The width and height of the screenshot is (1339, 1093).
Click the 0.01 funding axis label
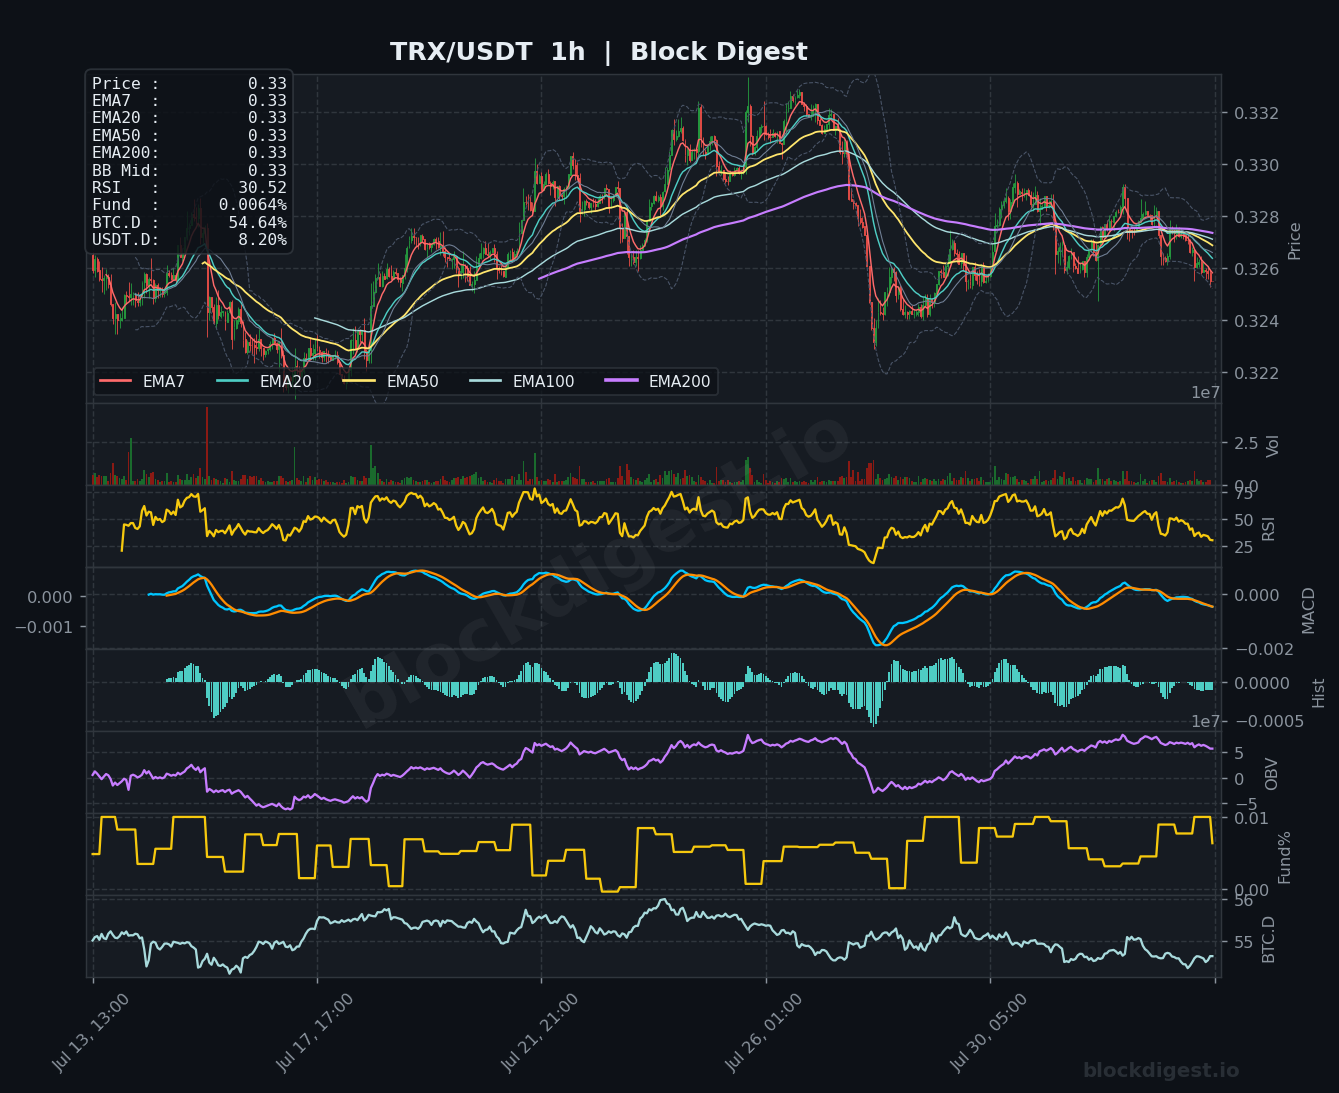(1250, 818)
